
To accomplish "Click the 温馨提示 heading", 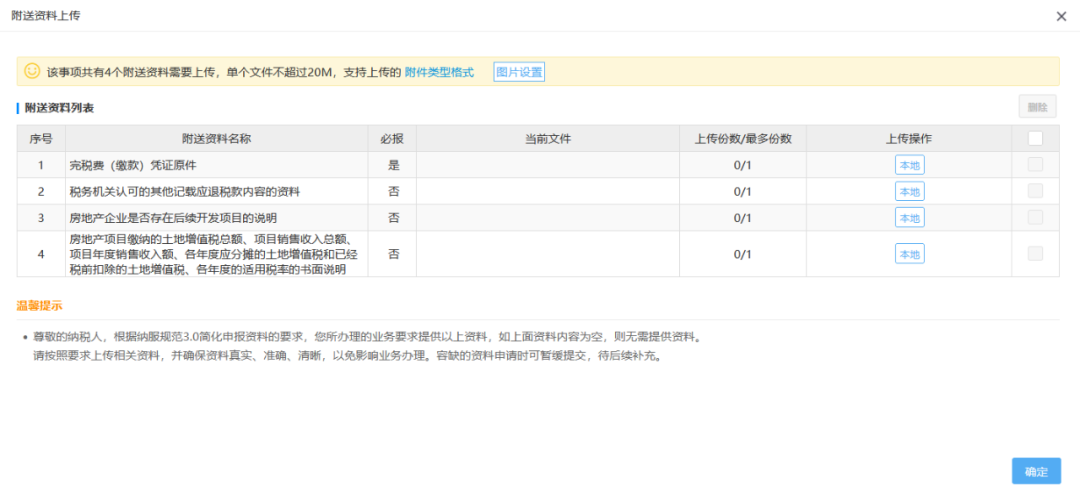I will point(40,305).
